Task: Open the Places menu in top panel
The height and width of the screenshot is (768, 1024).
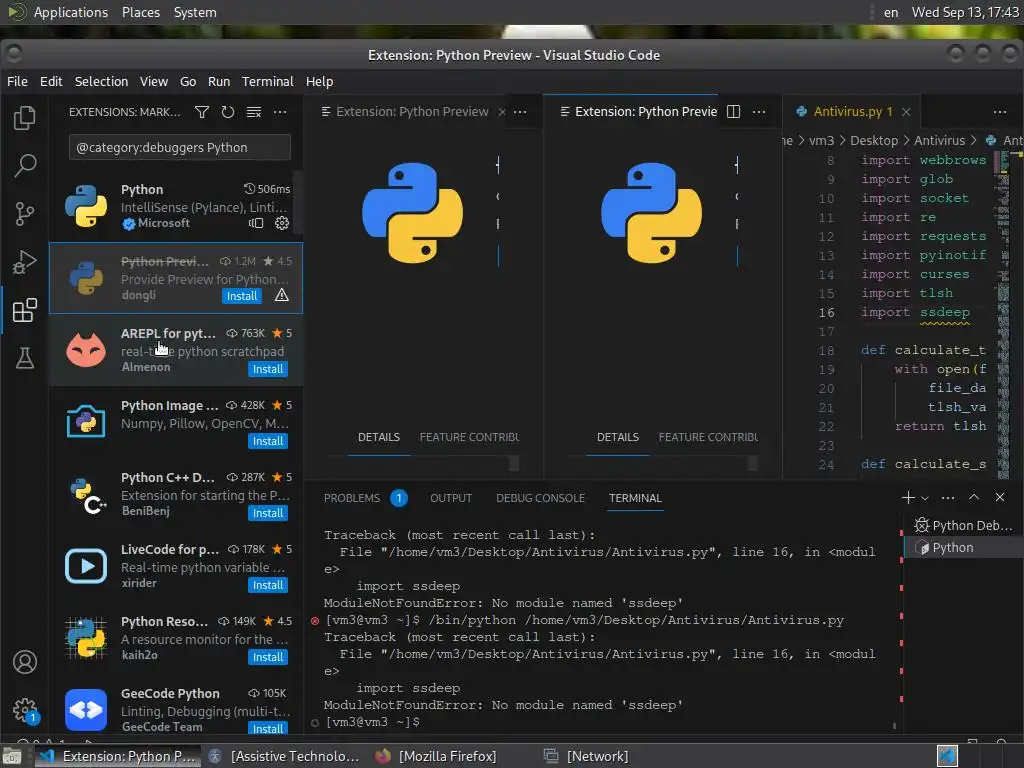Action: point(141,12)
